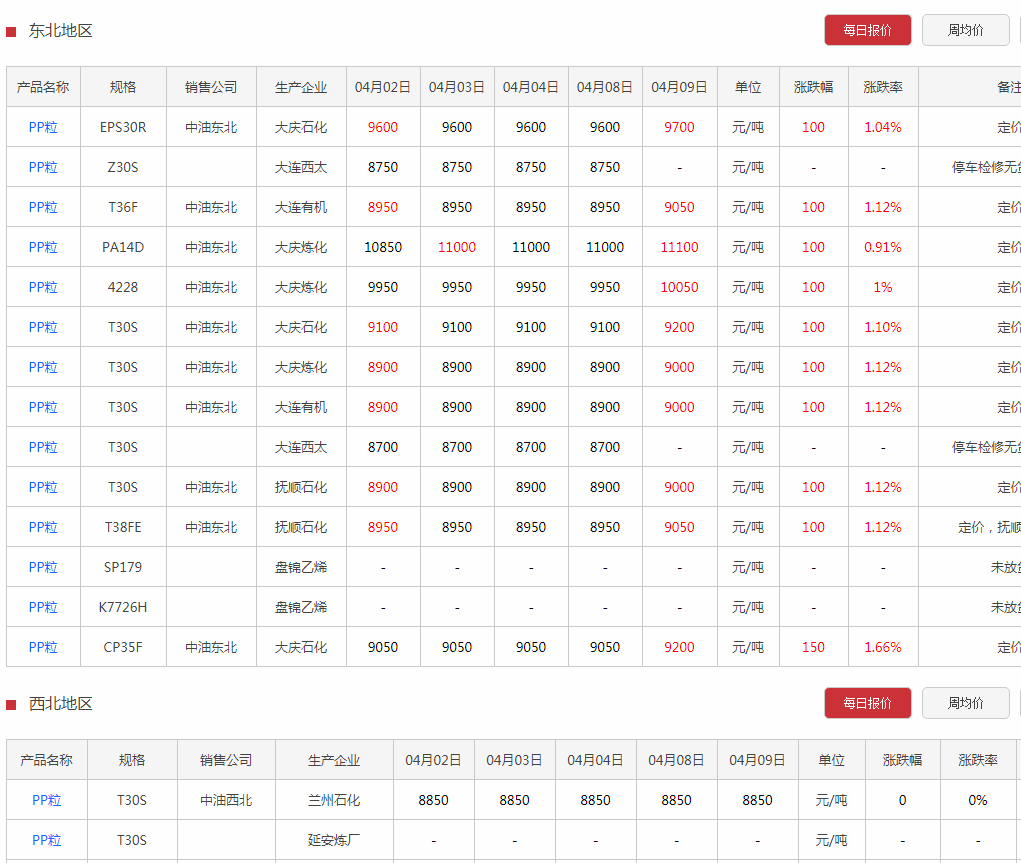Open PP粒 link in CP35F row
Screen dimensions: 1021x863
tap(43, 647)
